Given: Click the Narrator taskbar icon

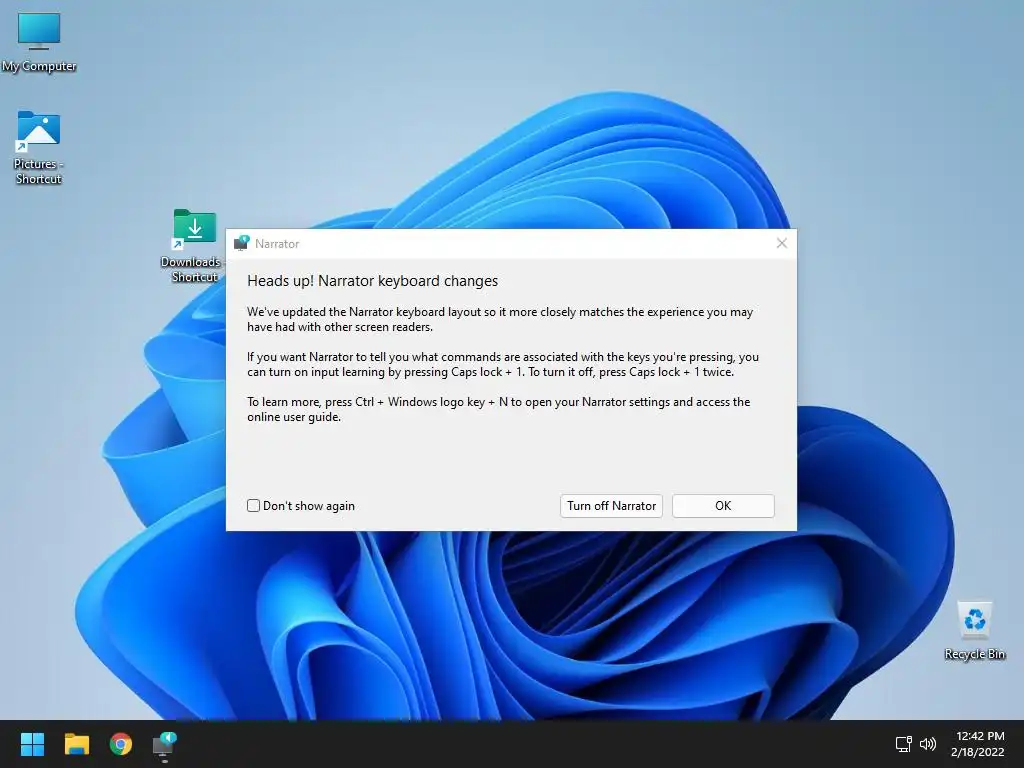Looking at the screenshot, I should click(x=165, y=745).
